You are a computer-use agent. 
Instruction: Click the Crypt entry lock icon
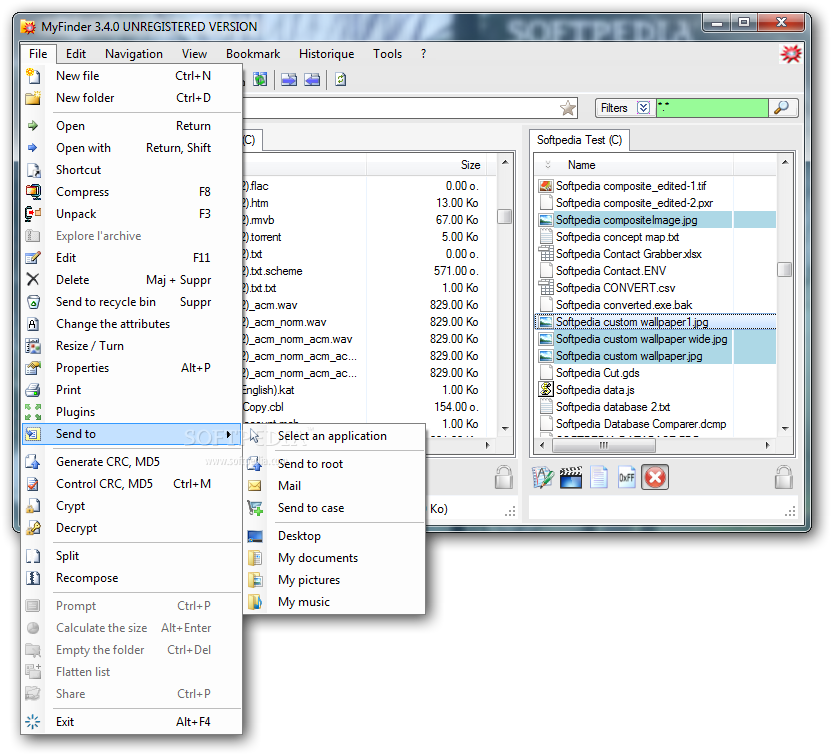coord(33,506)
